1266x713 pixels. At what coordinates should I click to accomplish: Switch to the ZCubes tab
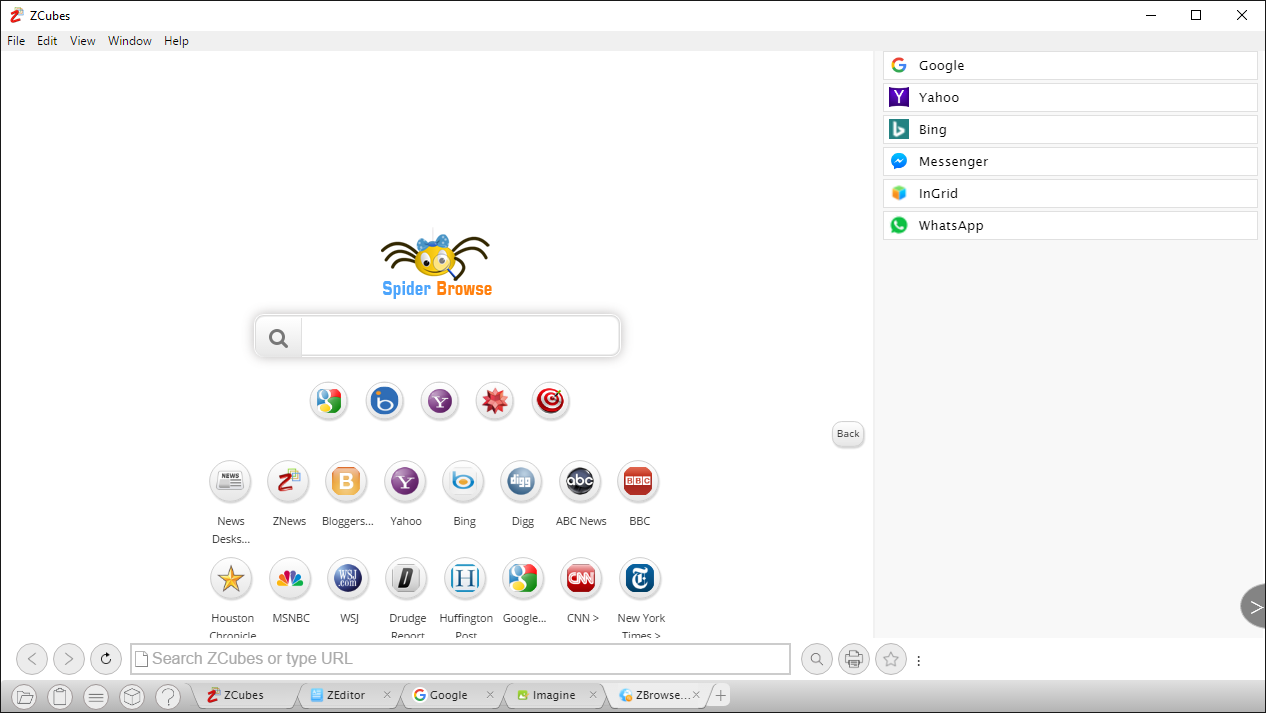pyautogui.click(x=244, y=695)
